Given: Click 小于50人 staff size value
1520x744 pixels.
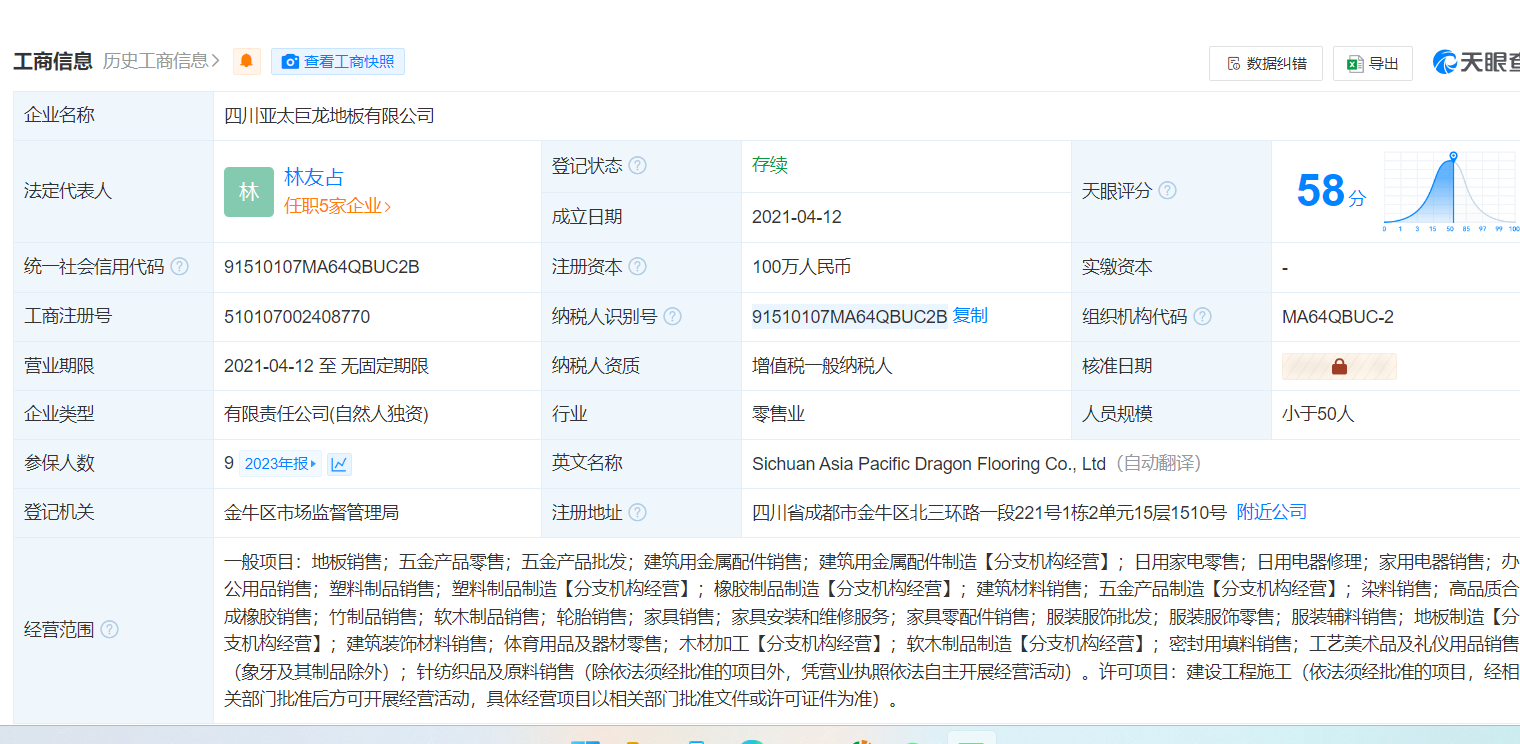Looking at the screenshot, I should [x=1318, y=414].
